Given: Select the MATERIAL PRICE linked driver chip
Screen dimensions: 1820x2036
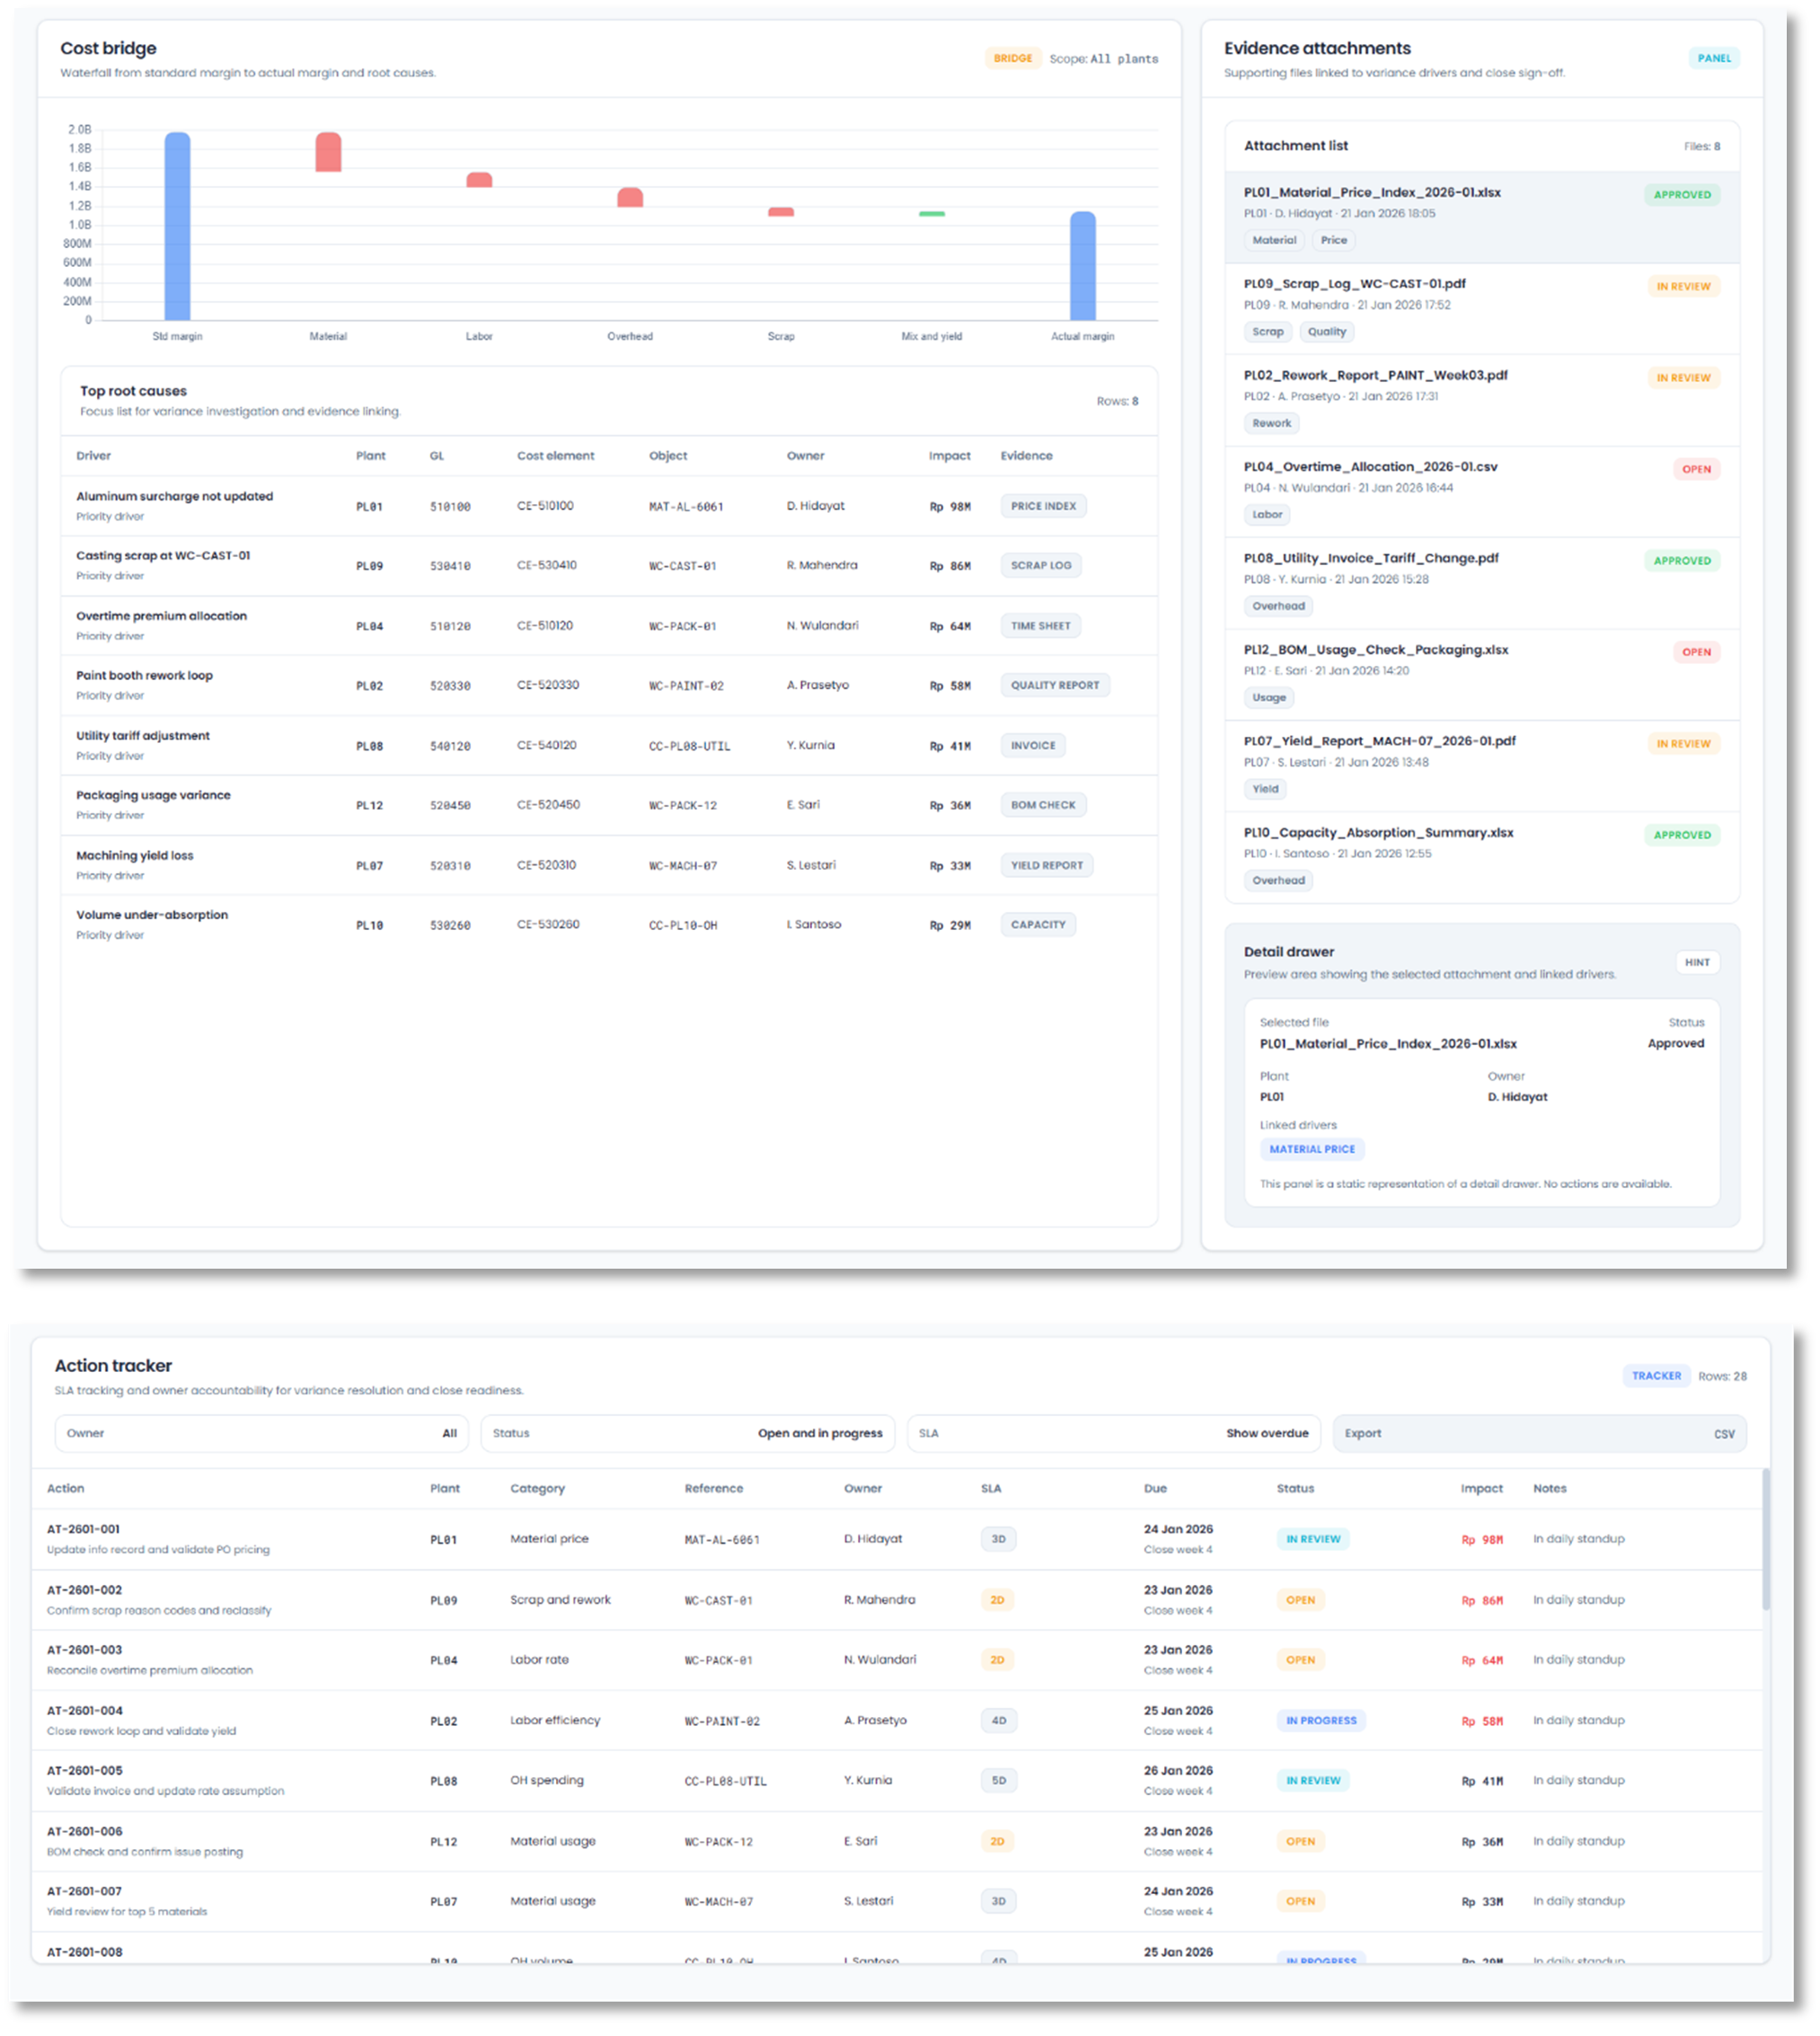Looking at the screenshot, I should coord(1312,1149).
